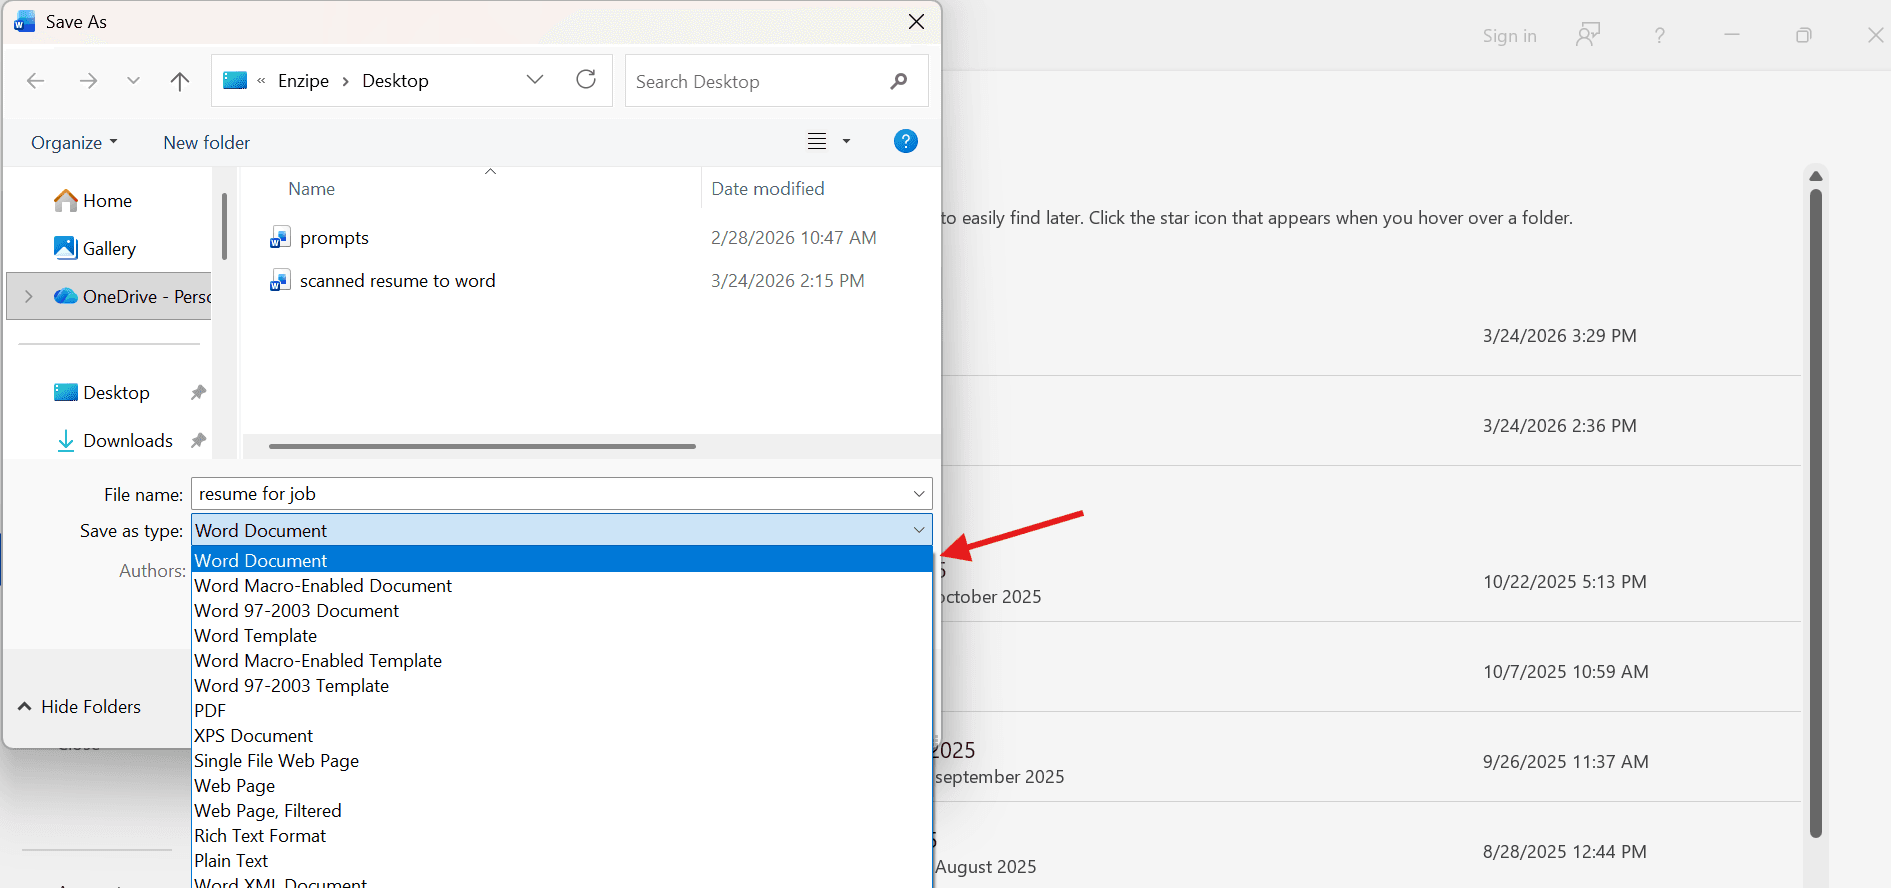The width and height of the screenshot is (1891, 888).
Task: Open the Organize menu
Action: point(73,143)
